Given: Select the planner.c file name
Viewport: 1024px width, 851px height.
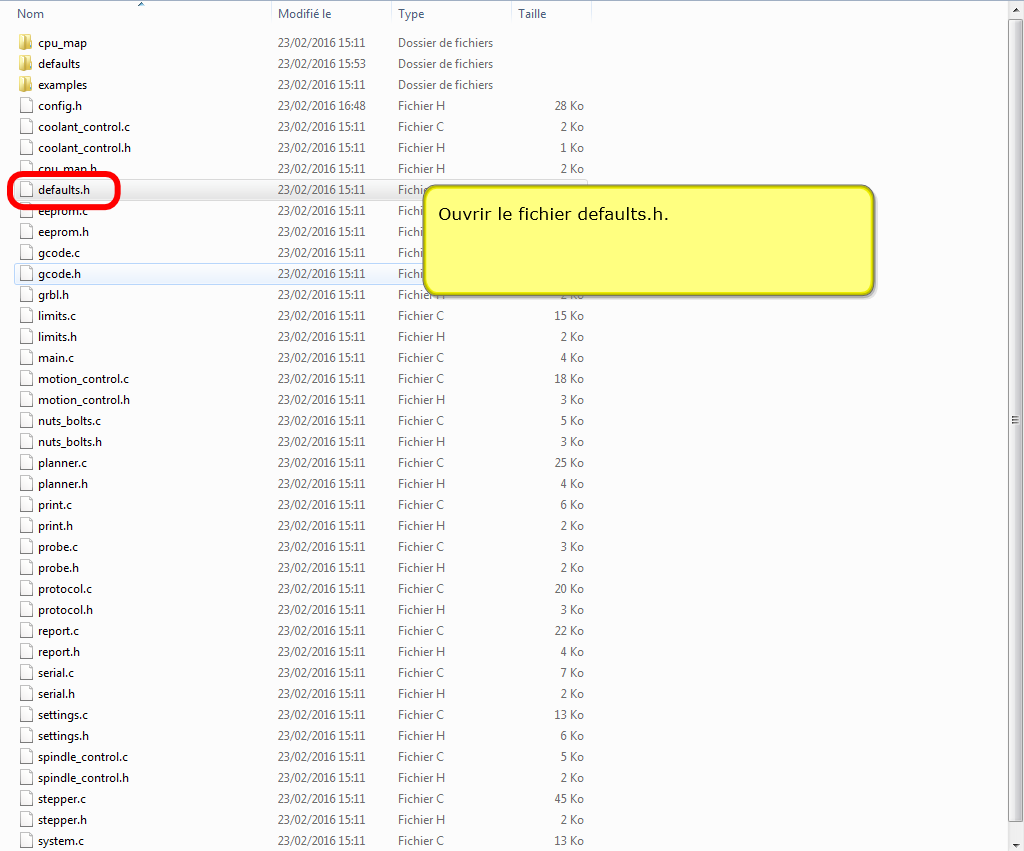Looking at the screenshot, I should pos(62,463).
